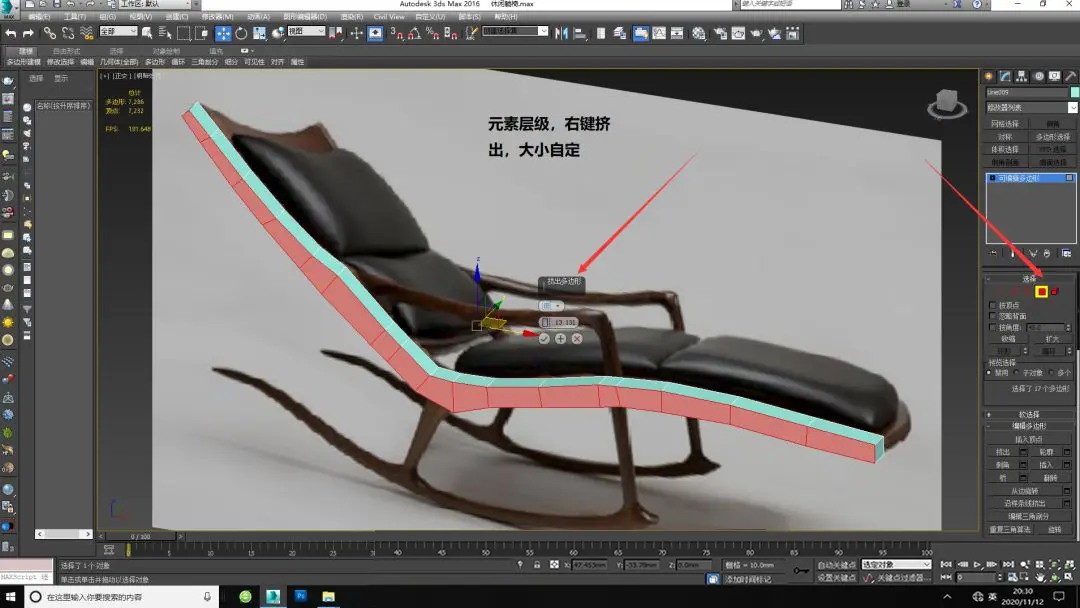The width and height of the screenshot is (1080, 608).
Task: Open the Civil View menu
Action: (389, 17)
